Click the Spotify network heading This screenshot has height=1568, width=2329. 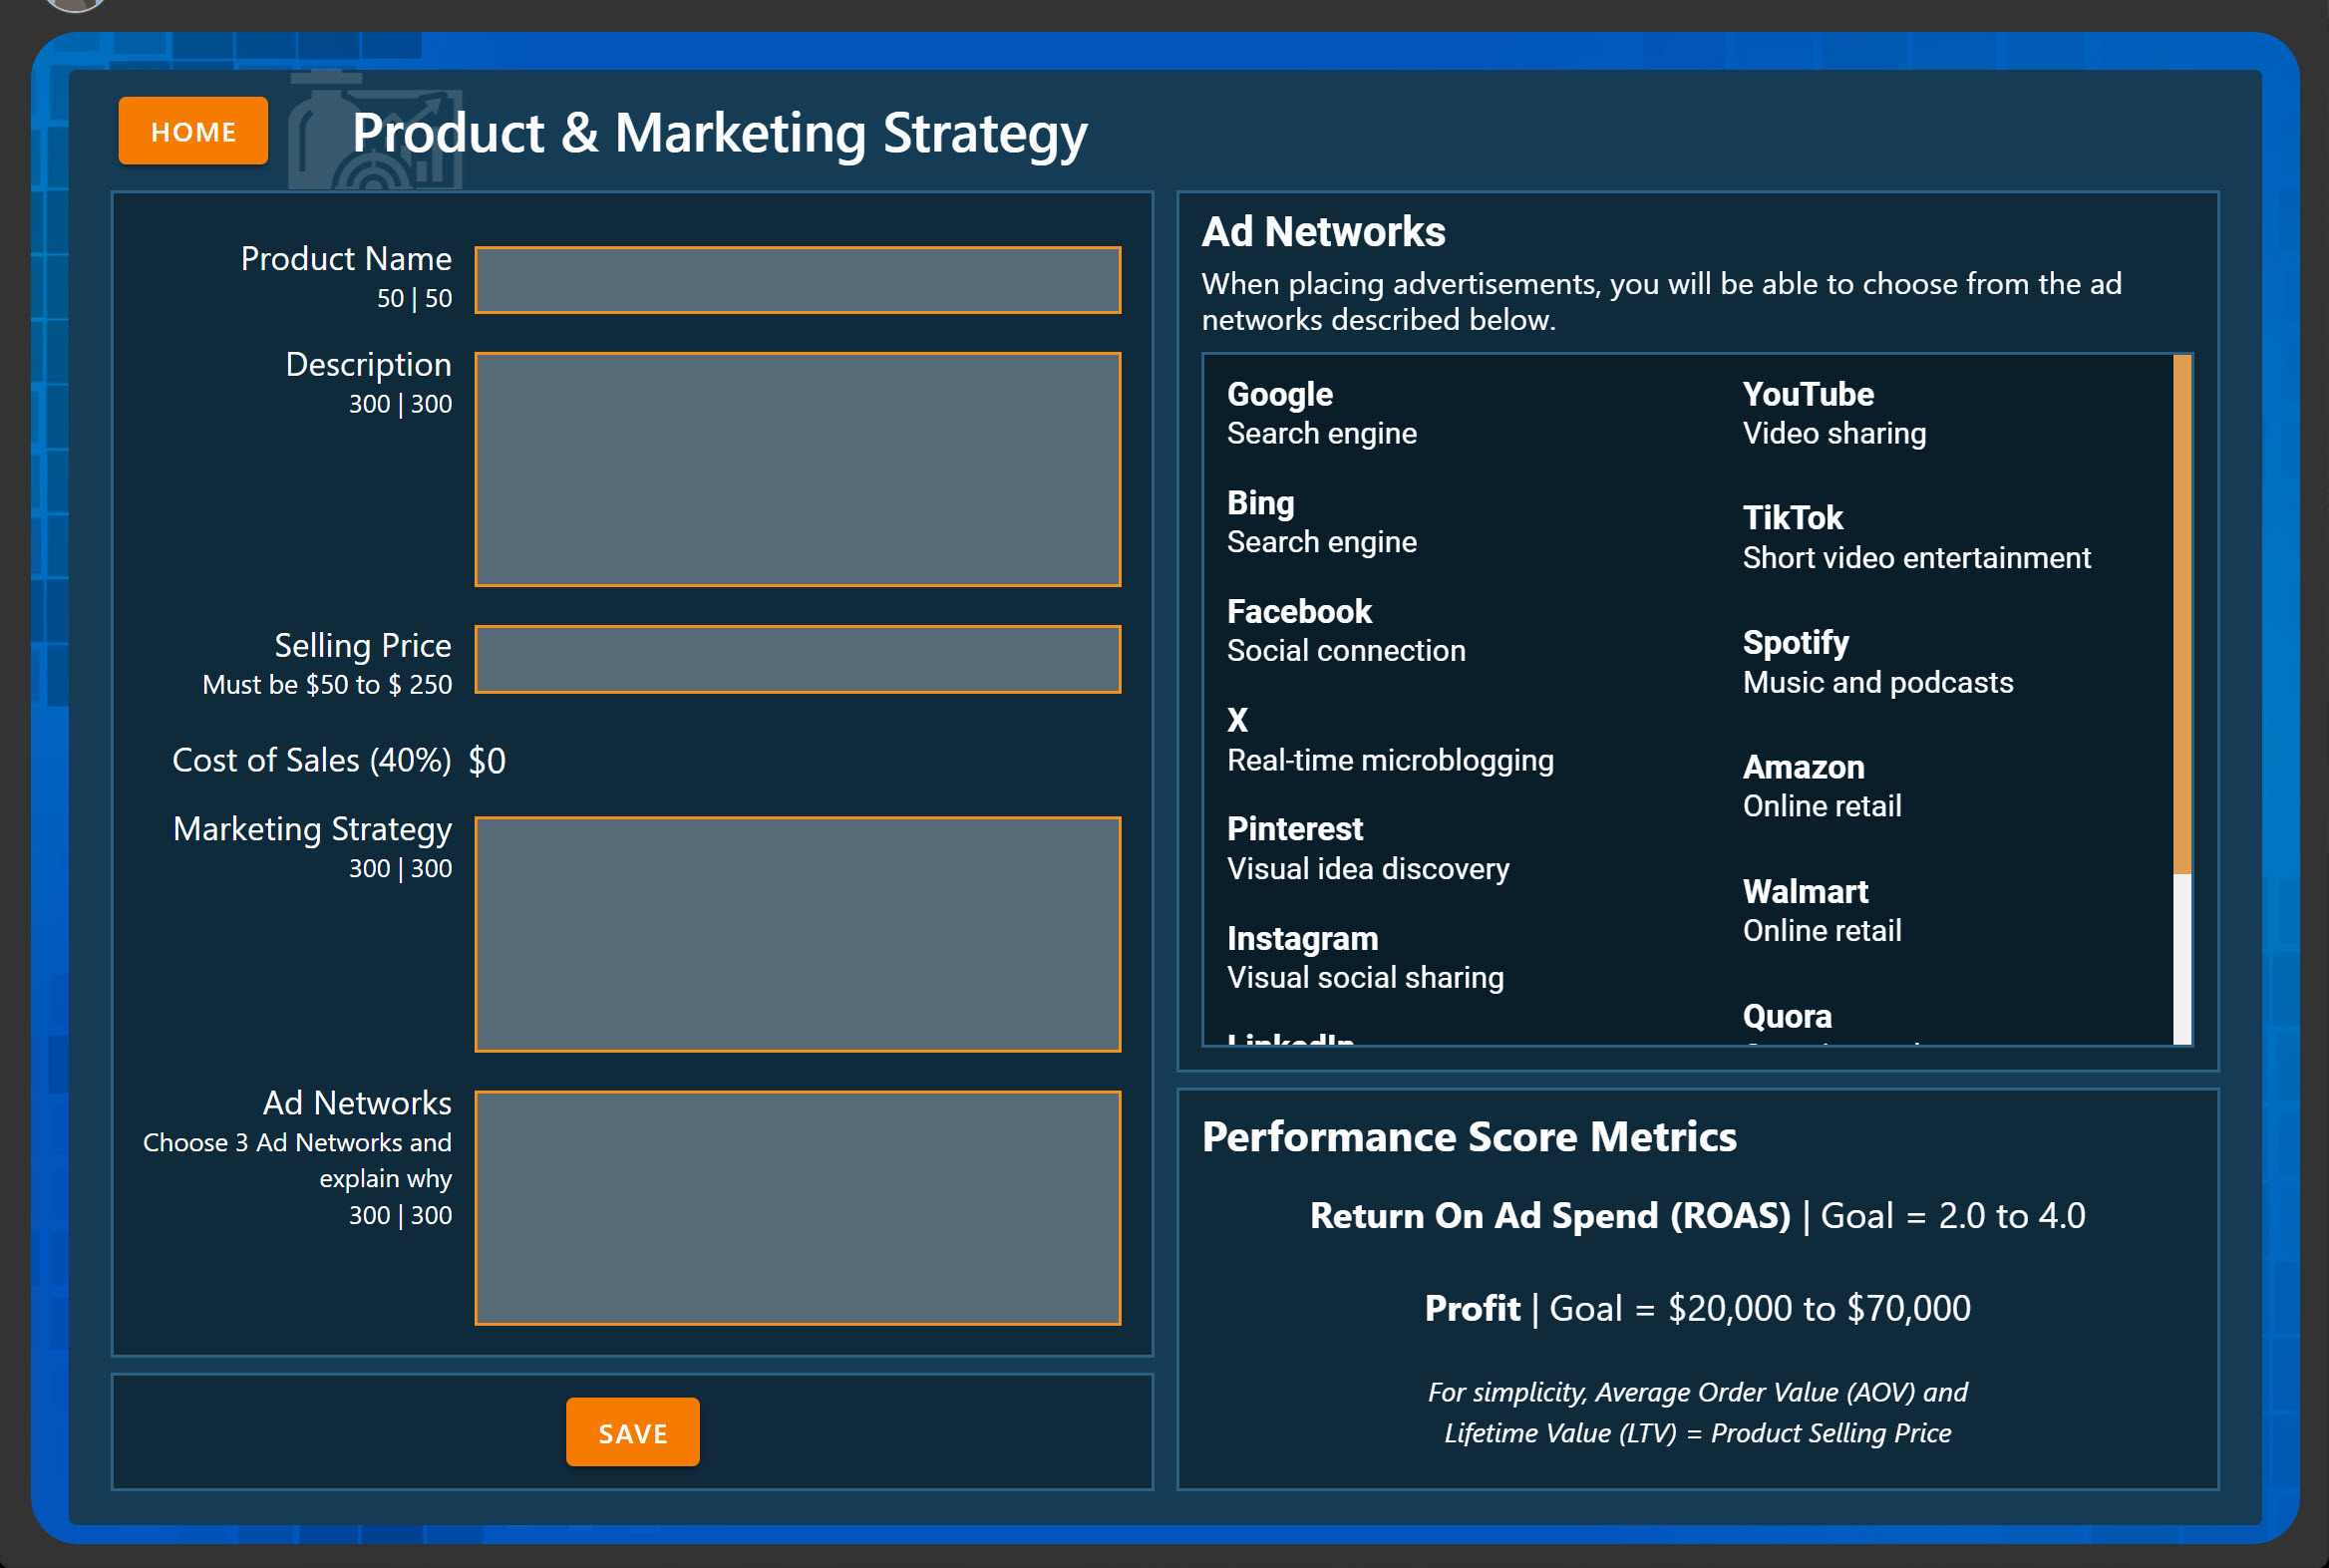click(x=1795, y=642)
